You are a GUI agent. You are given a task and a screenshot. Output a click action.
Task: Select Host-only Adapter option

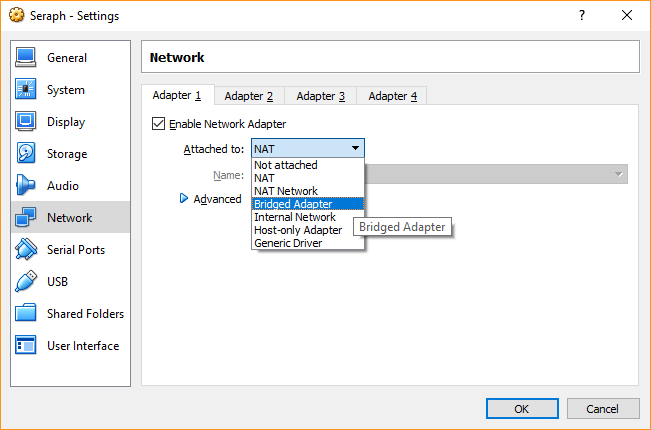(x=297, y=230)
